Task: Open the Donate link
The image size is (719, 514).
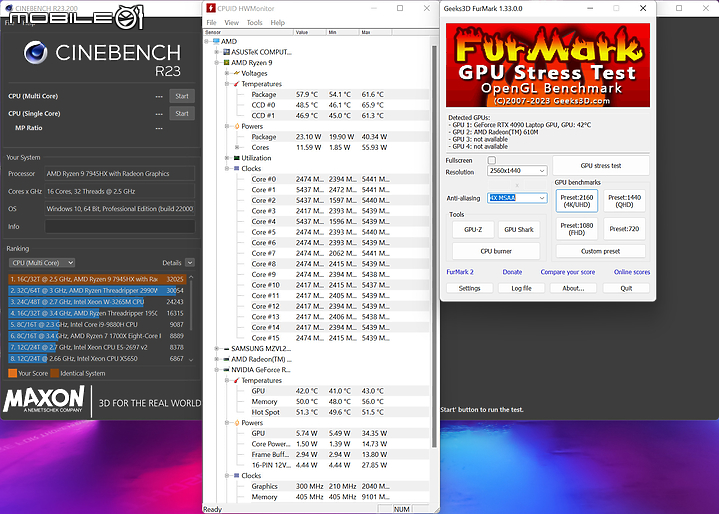Action: (512, 272)
